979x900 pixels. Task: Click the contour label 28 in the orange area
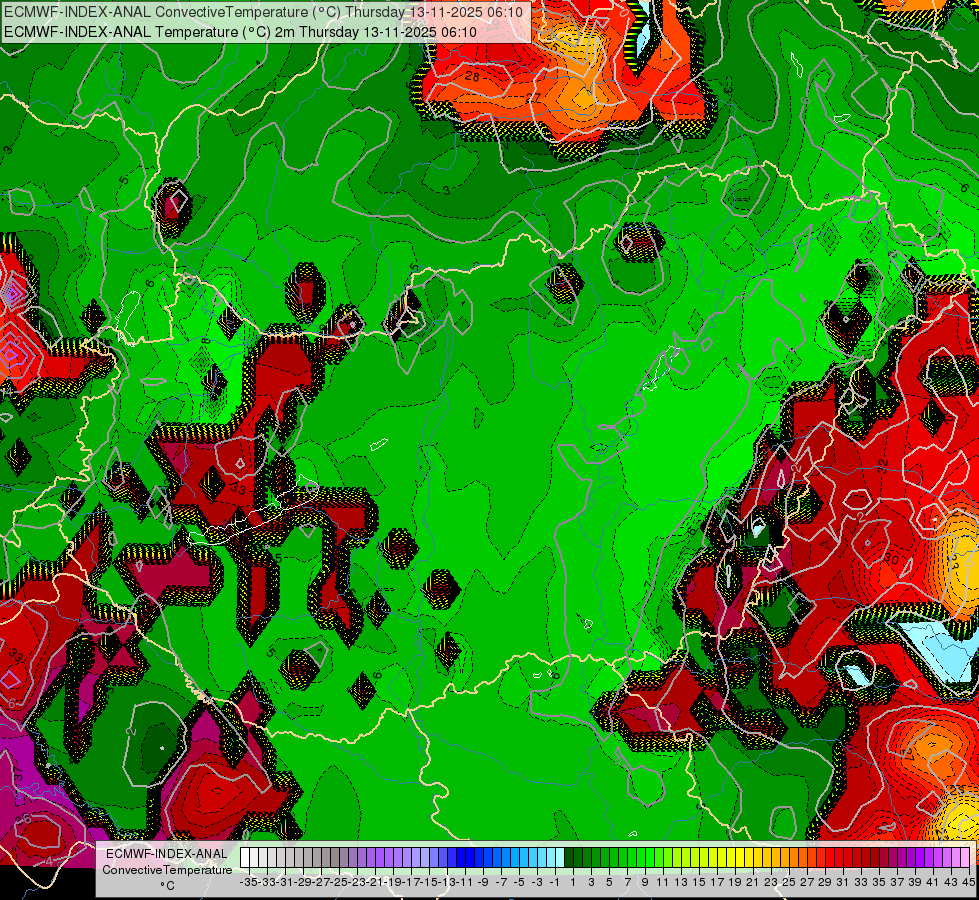pyautogui.click(x=472, y=76)
